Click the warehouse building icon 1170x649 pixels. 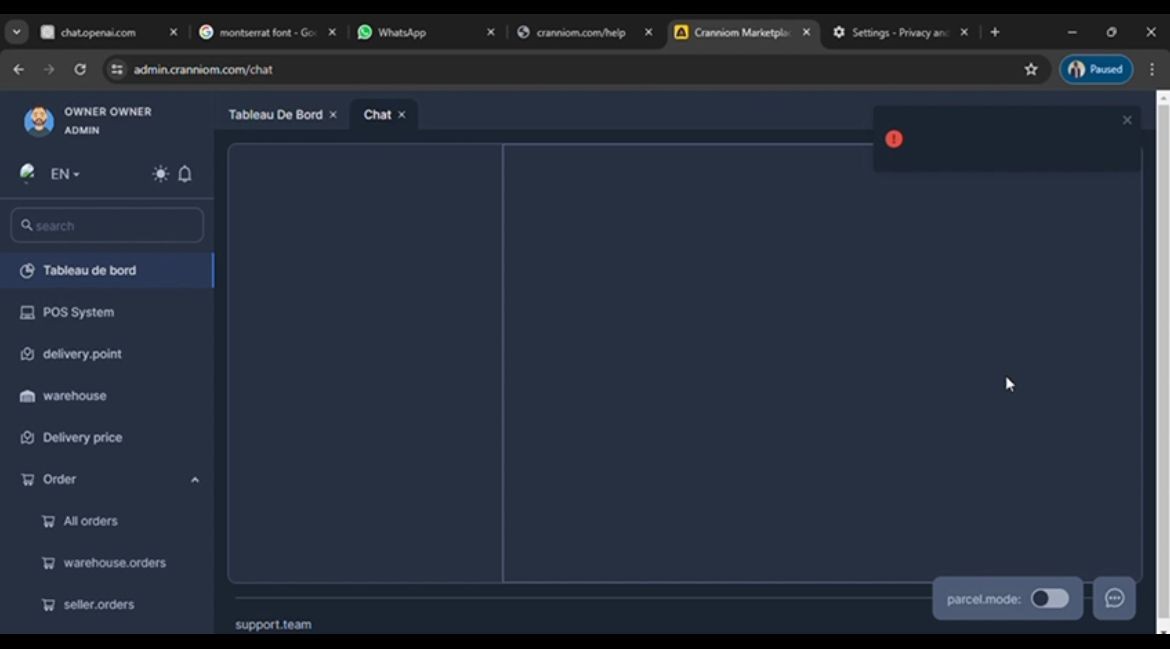(x=27, y=396)
